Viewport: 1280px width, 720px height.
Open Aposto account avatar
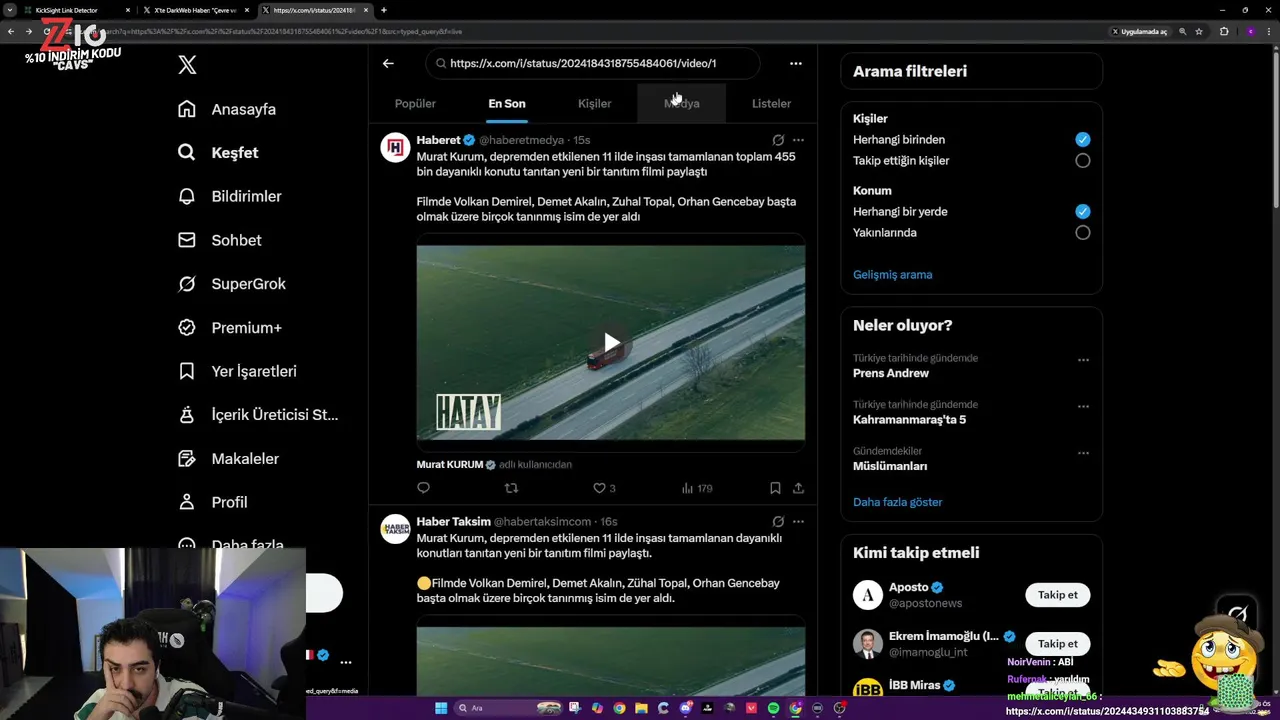coord(867,595)
